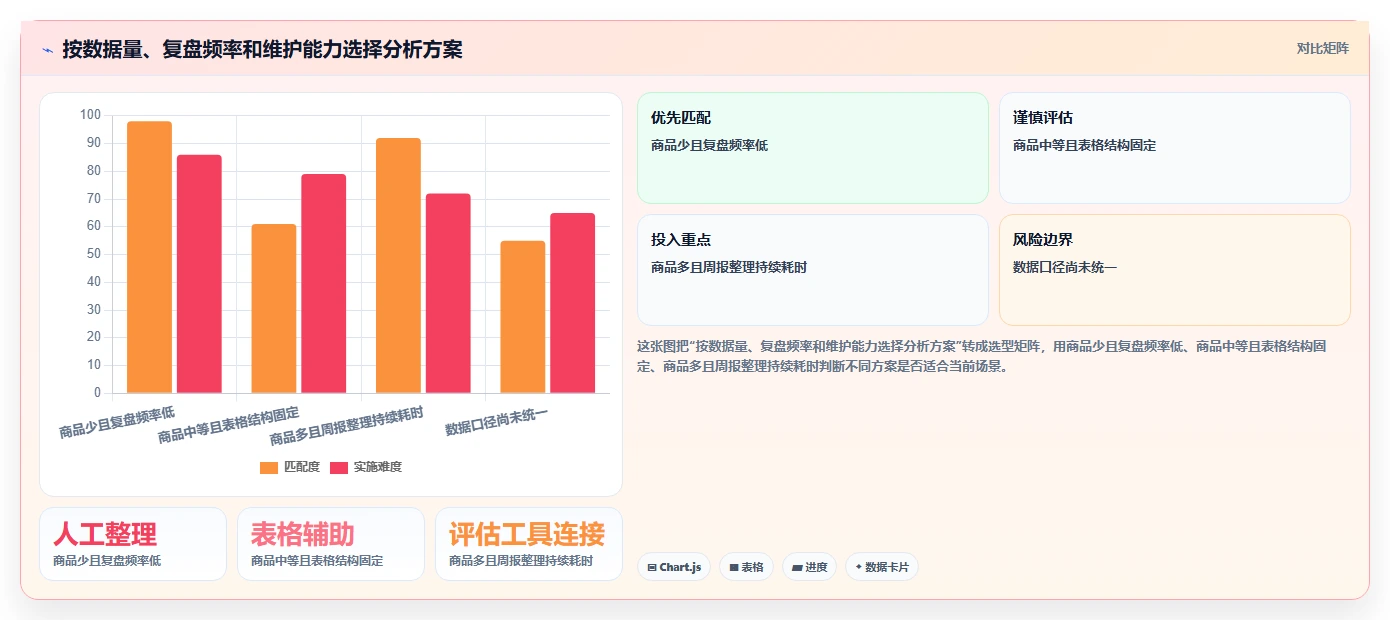
Task: Toggle the 匹配度 legend orange swatch
Action: point(269,467)
